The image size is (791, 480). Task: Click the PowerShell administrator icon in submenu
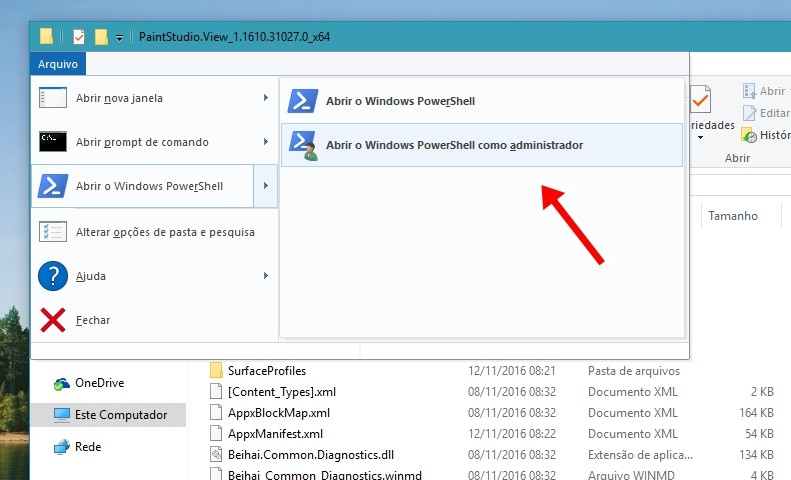(x=303, y=145)
